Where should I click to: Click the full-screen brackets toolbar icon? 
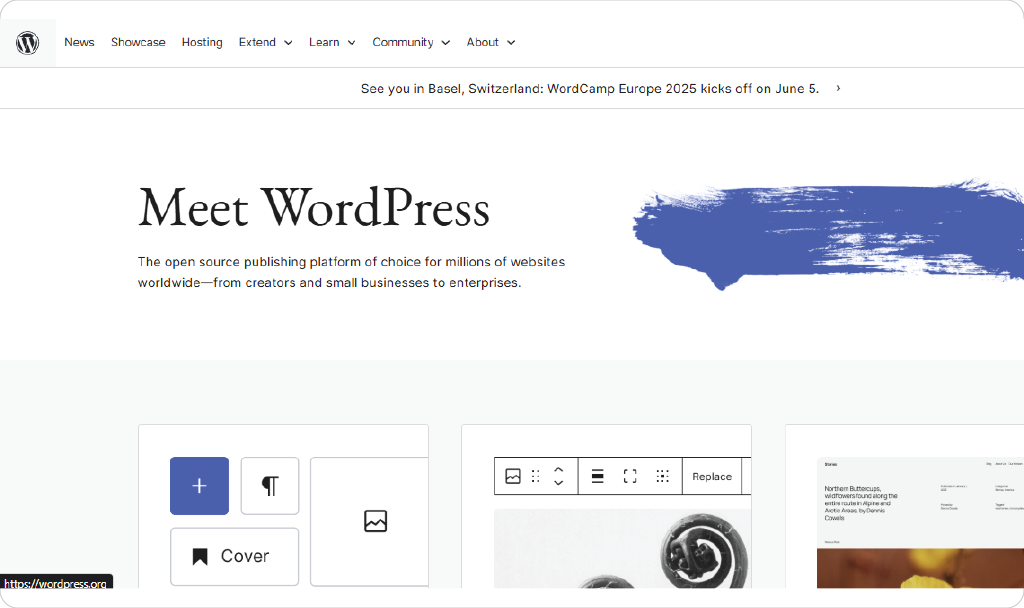point(630,476)
